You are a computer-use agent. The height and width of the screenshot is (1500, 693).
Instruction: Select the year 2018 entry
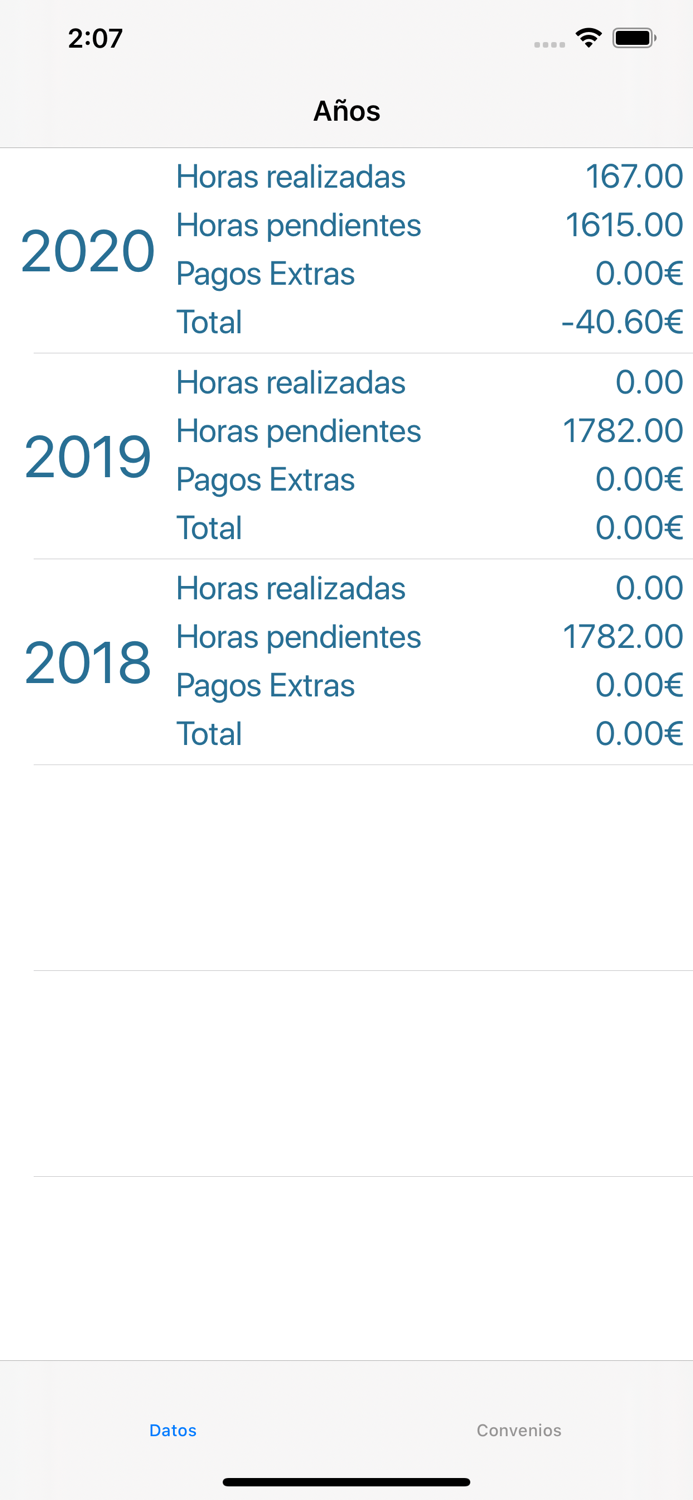point(87,662)
